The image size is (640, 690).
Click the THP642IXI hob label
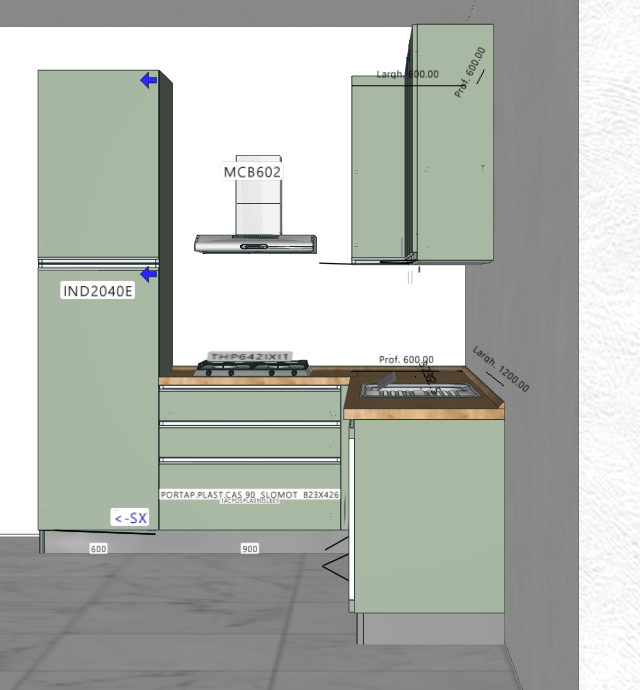click(x=250, y=357)
